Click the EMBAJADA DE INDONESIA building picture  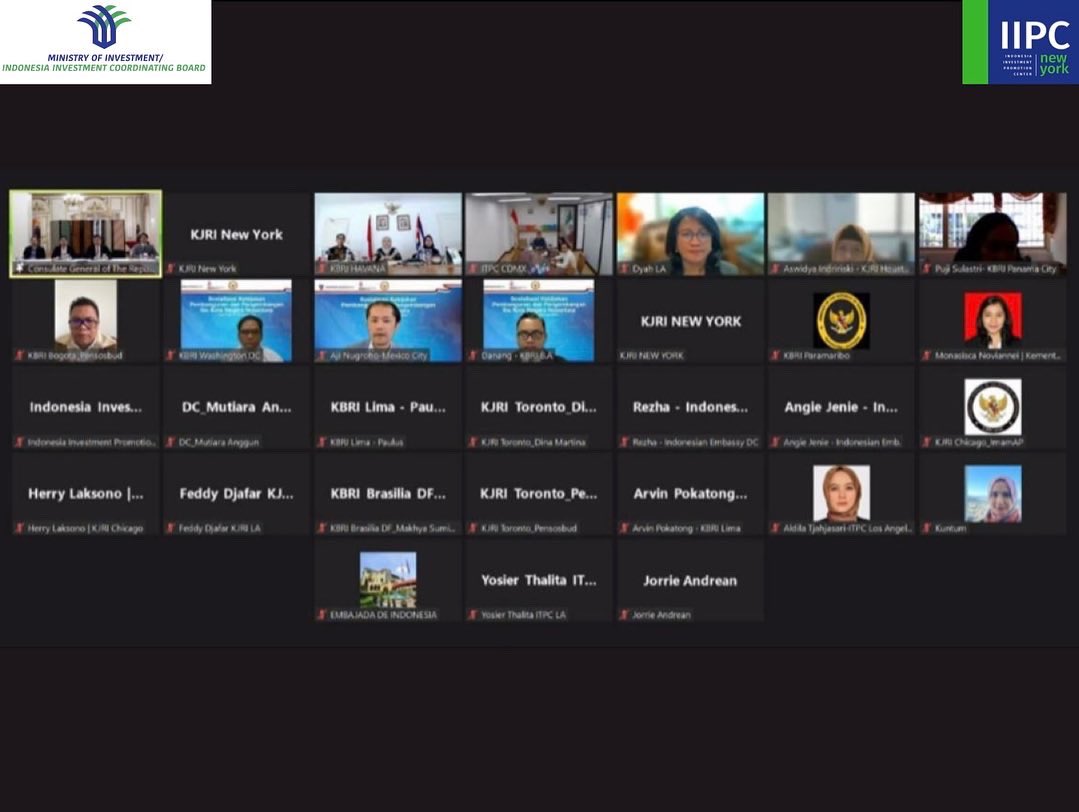coord(388,579)
